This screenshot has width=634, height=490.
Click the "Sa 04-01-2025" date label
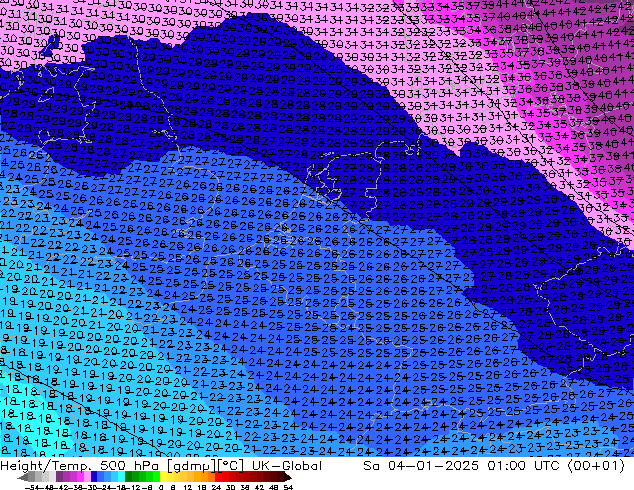tap(423, 466)
